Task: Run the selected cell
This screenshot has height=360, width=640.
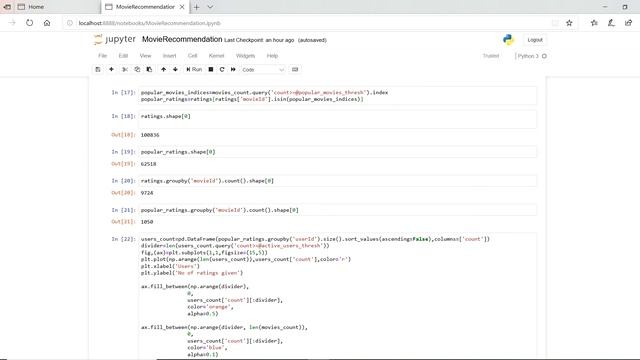Action: point(194,69)
